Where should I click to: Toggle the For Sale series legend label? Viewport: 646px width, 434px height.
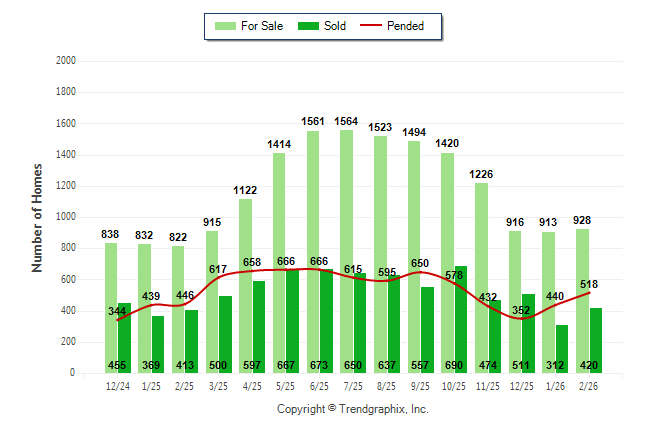(x=261, y=26)
